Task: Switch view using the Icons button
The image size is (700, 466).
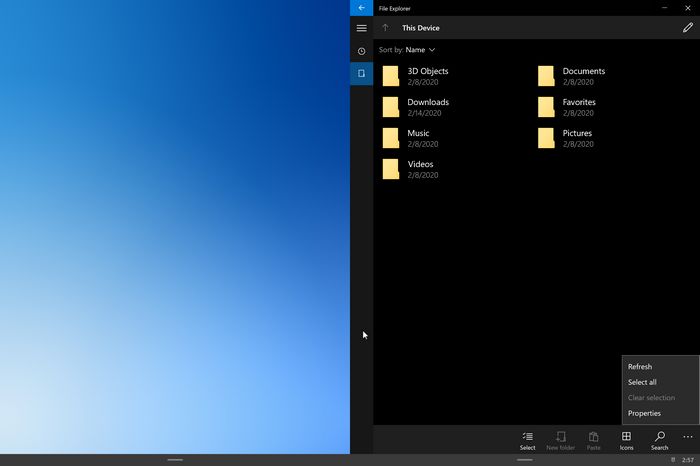Action: click(626, 440)
